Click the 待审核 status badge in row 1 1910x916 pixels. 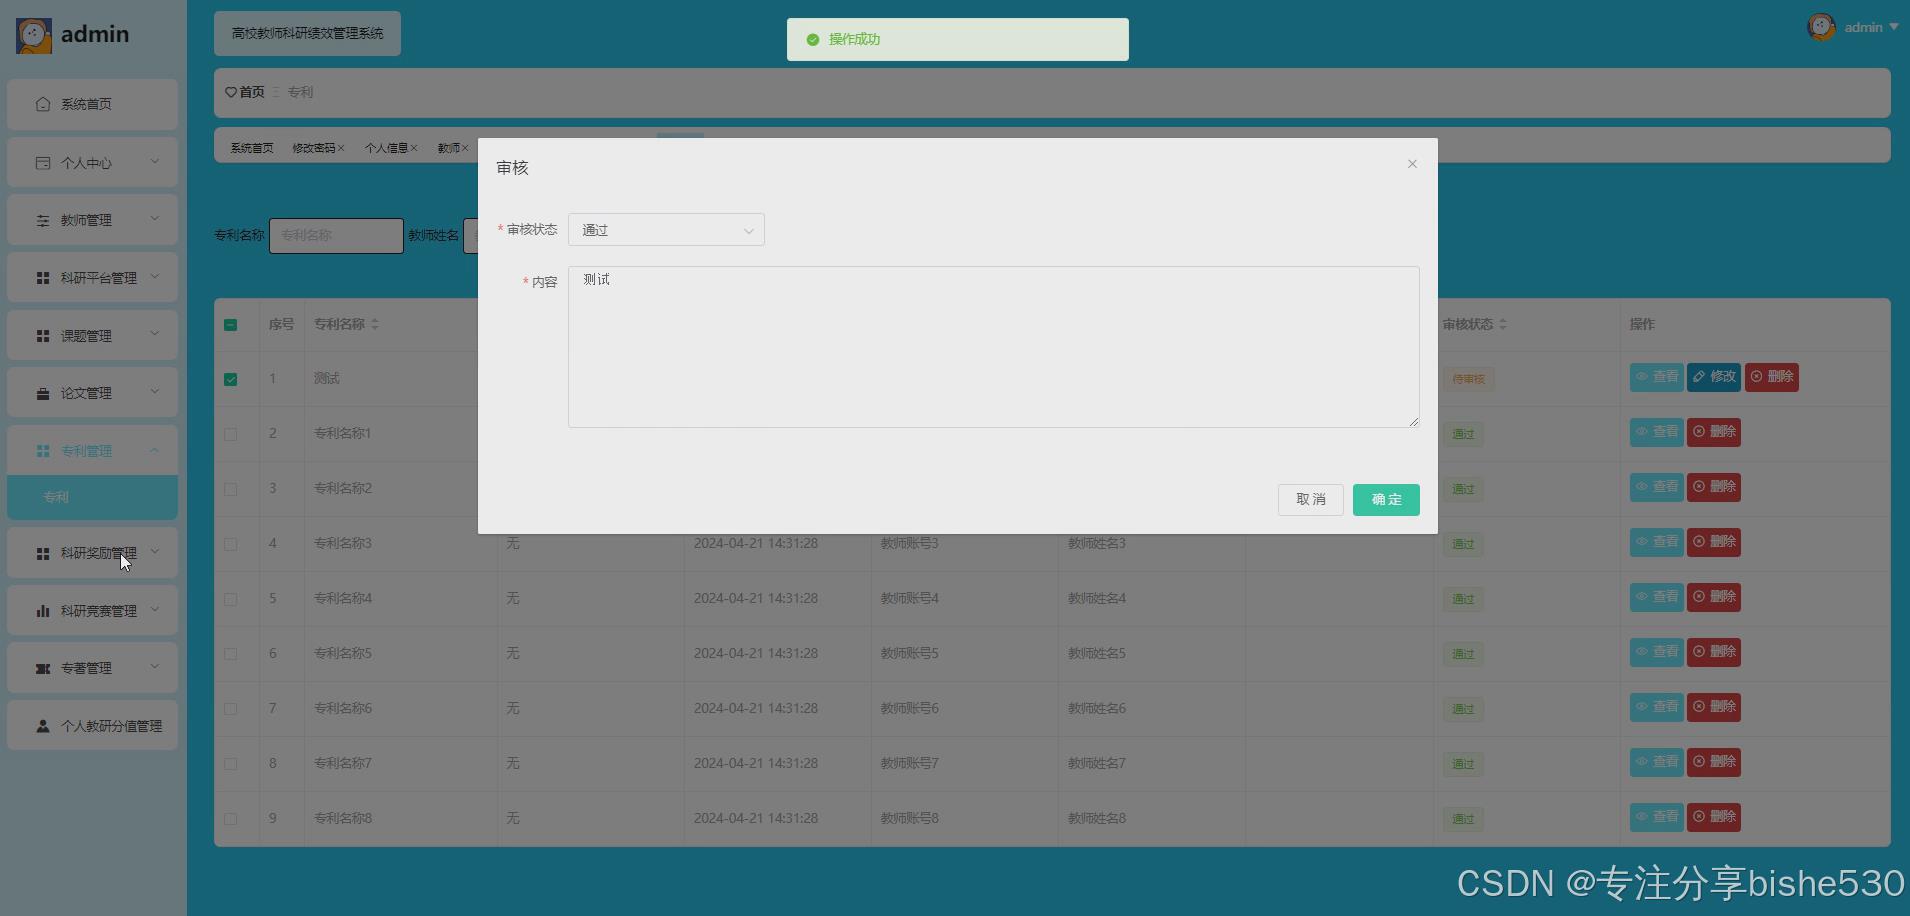click(1468, 379)
